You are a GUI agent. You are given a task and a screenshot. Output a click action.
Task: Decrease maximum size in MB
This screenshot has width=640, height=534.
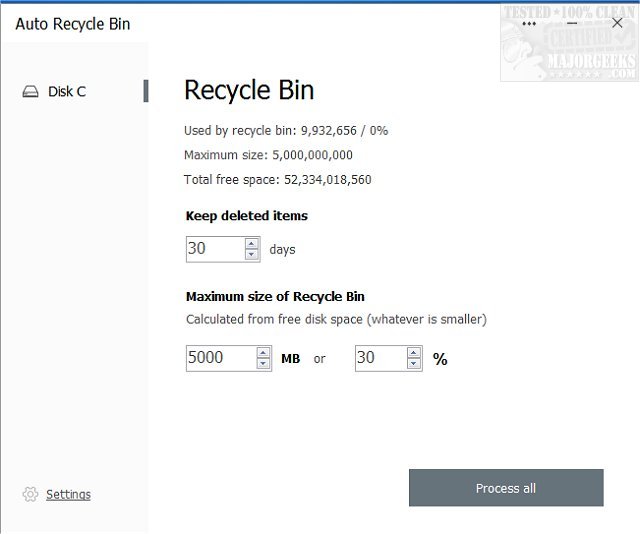tap(264, 364)
